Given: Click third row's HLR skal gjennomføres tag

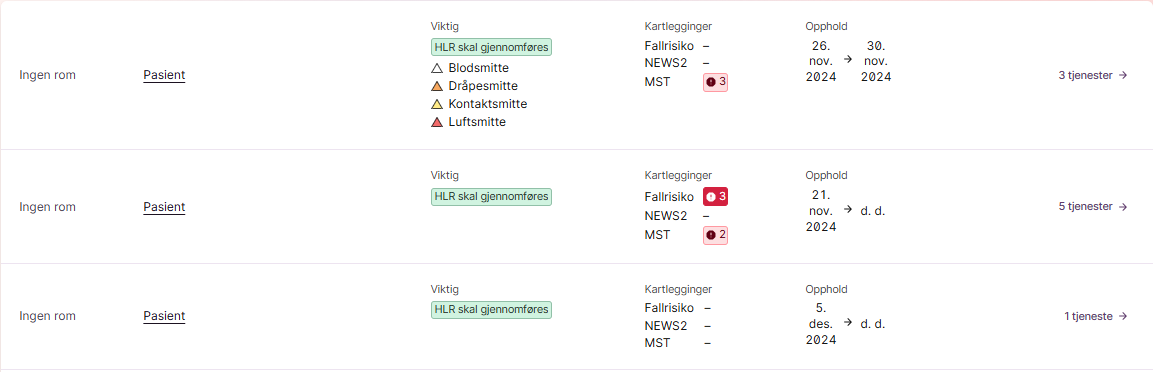Looking at the screenshot, I should point(491,310).
